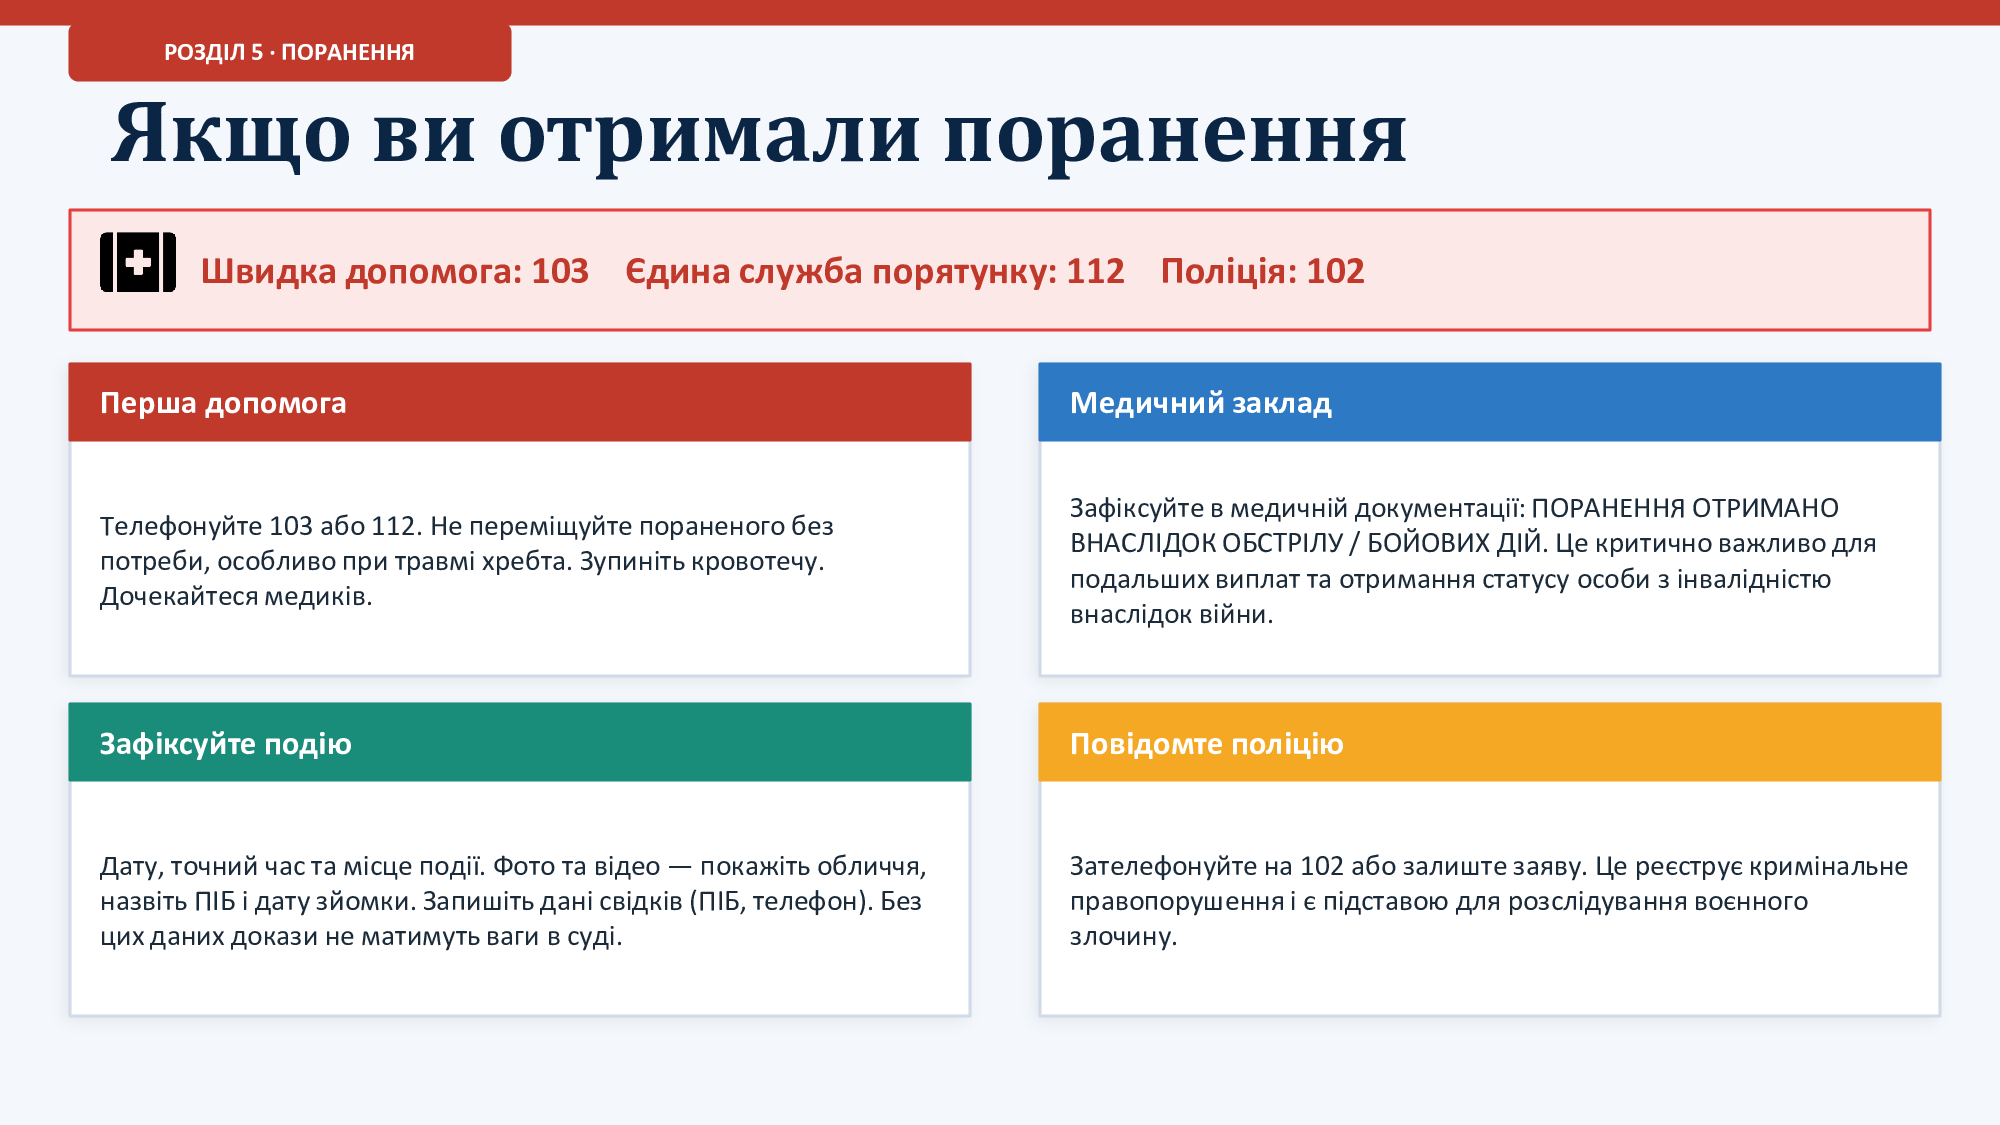Select the 'Телефонуйте 103 або 112' paragraph
This screenshot has width=2000, height=1125.
466,561
